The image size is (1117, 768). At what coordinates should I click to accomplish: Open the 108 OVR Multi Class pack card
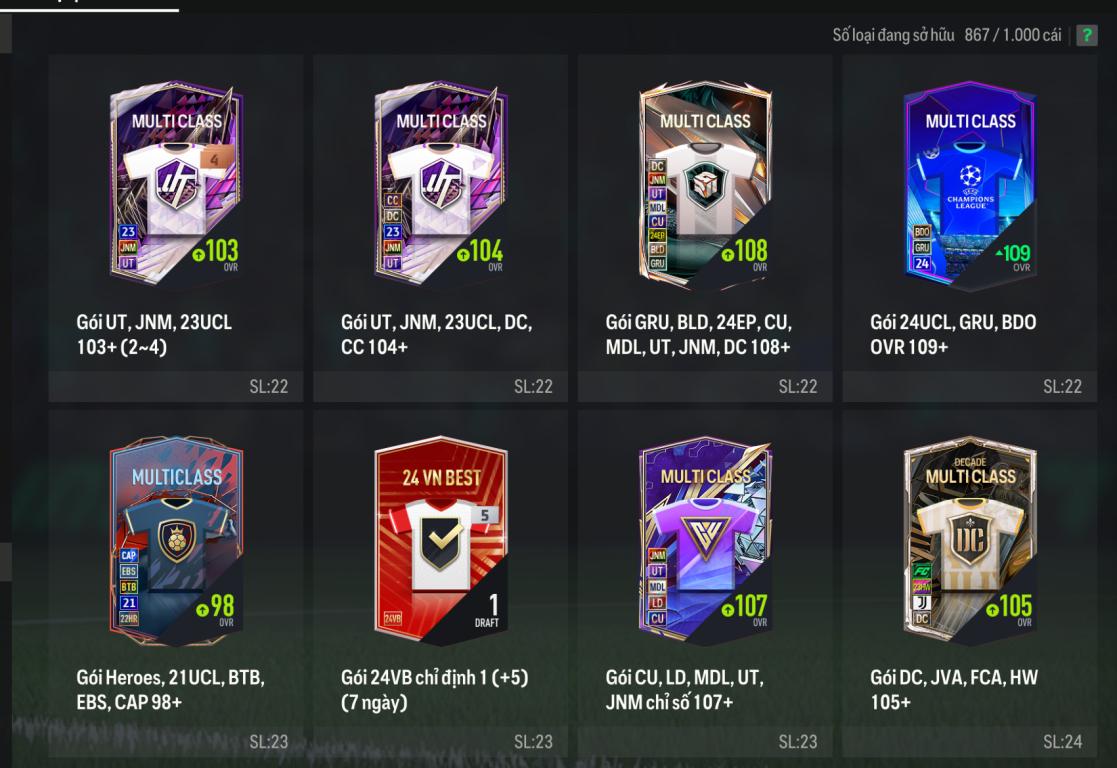(705, 184)
